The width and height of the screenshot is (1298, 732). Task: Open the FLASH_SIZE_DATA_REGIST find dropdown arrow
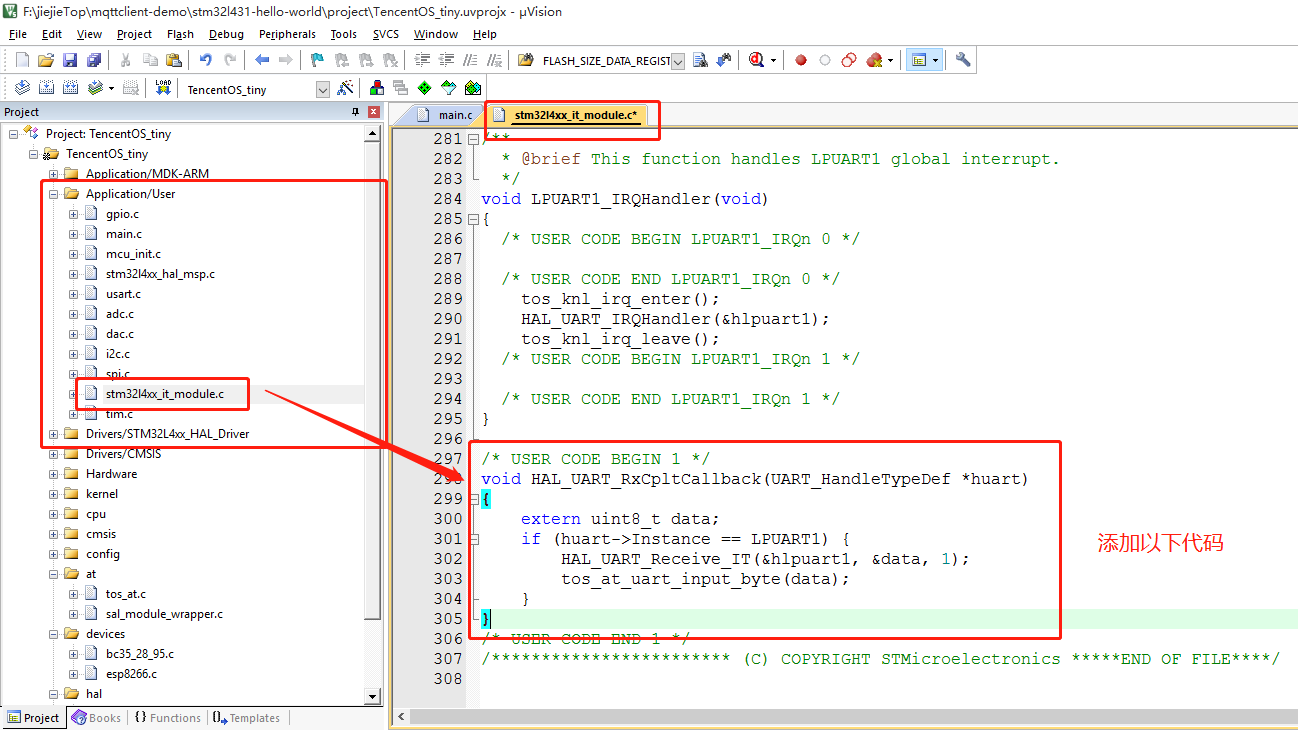coord(678,61)
